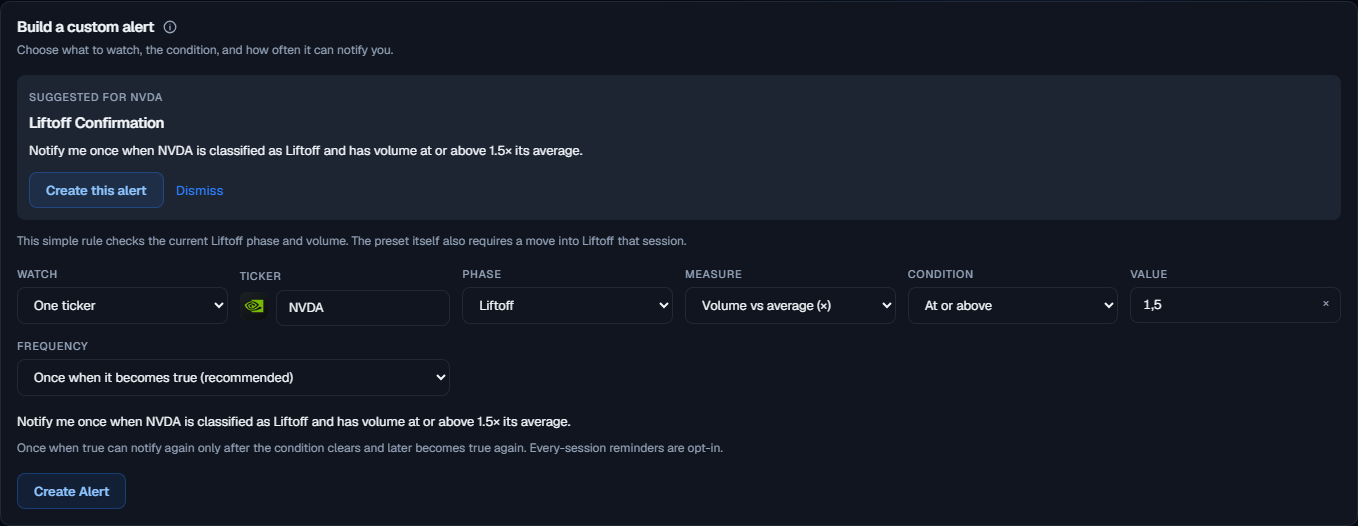The image size is (1358, 526).
Task: Click the Liftoff Confirmation heading
Action: pyautogui.click(x=96, y=123)
